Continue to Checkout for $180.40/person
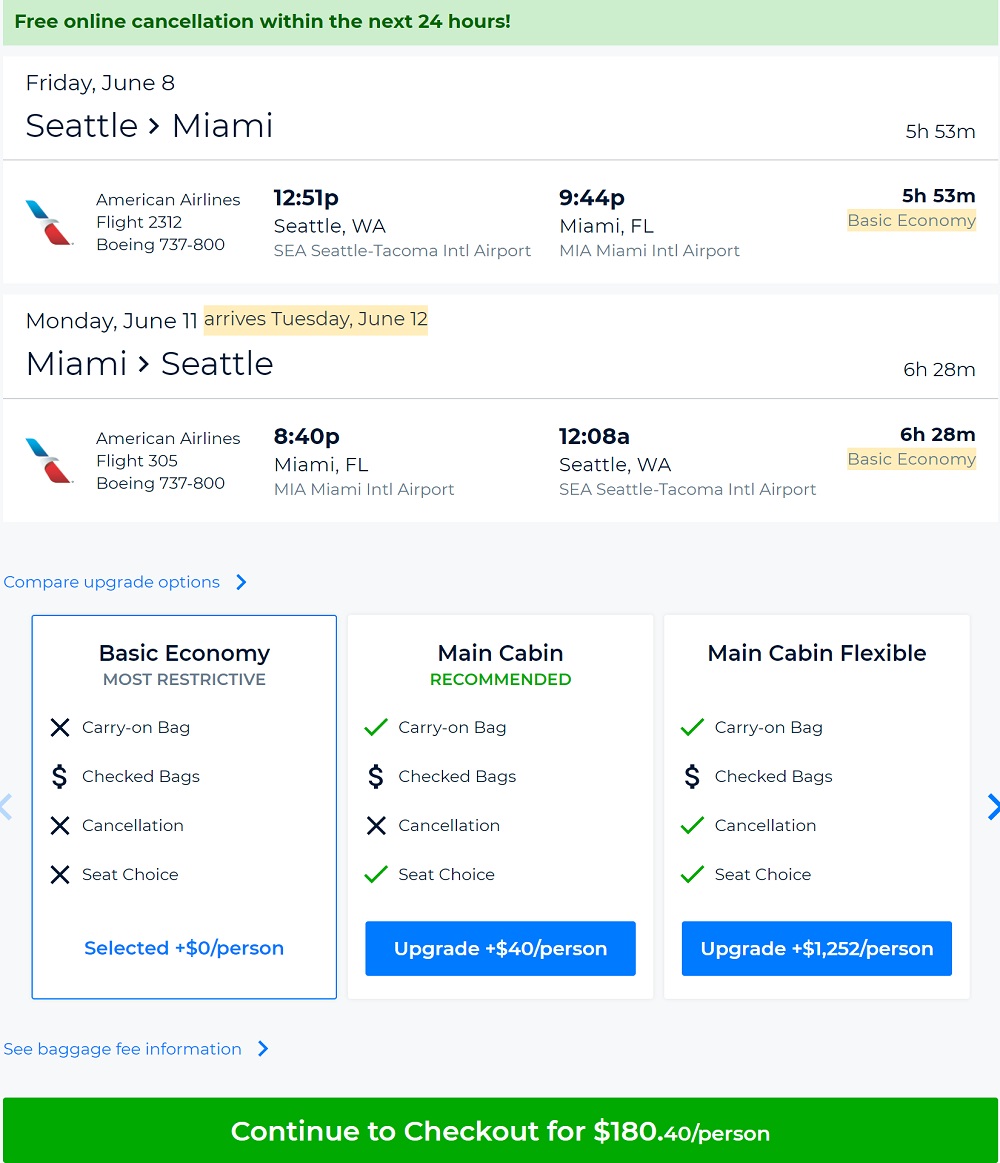Image resolution: width=1000 pixels, height=1163 pixels. (x=500, y=1131)
